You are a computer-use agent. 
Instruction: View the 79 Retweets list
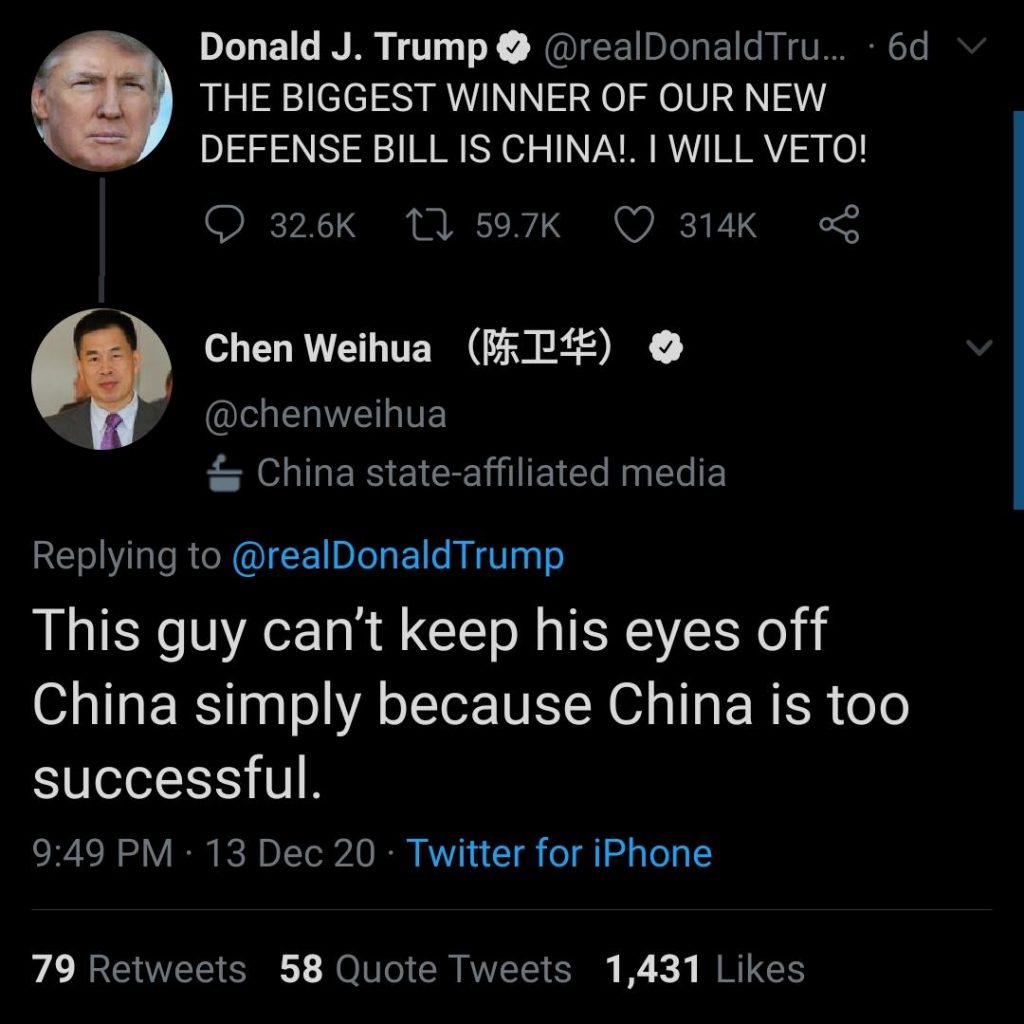pos(142,968)
